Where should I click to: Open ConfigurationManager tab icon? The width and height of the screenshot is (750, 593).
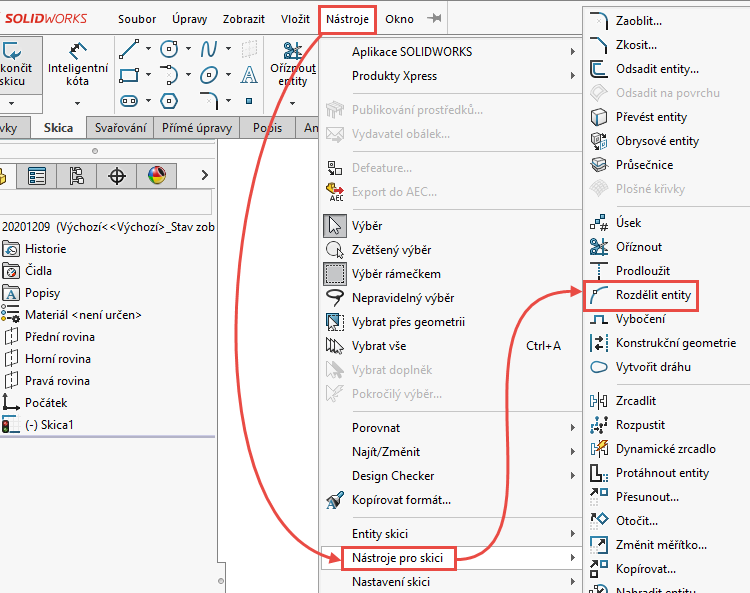coord(77,176)
